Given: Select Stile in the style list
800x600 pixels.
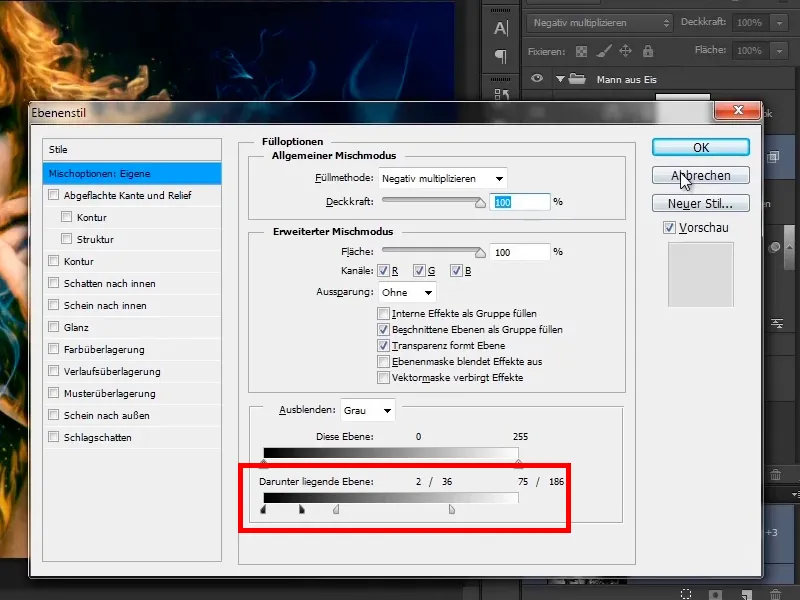Looking at the screenshot, I should tap(132, 149).
